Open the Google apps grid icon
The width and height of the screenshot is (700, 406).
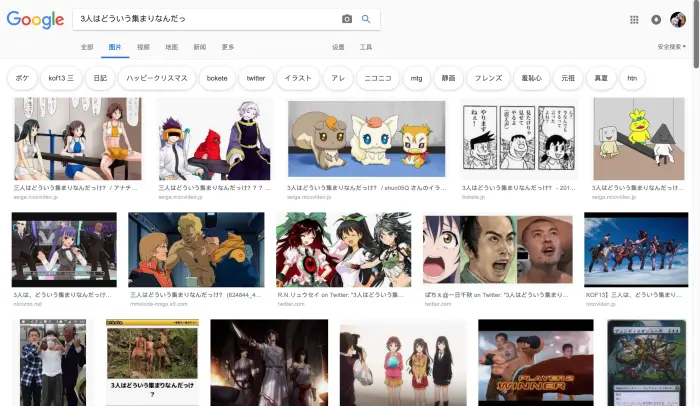(x=634, y=20)
